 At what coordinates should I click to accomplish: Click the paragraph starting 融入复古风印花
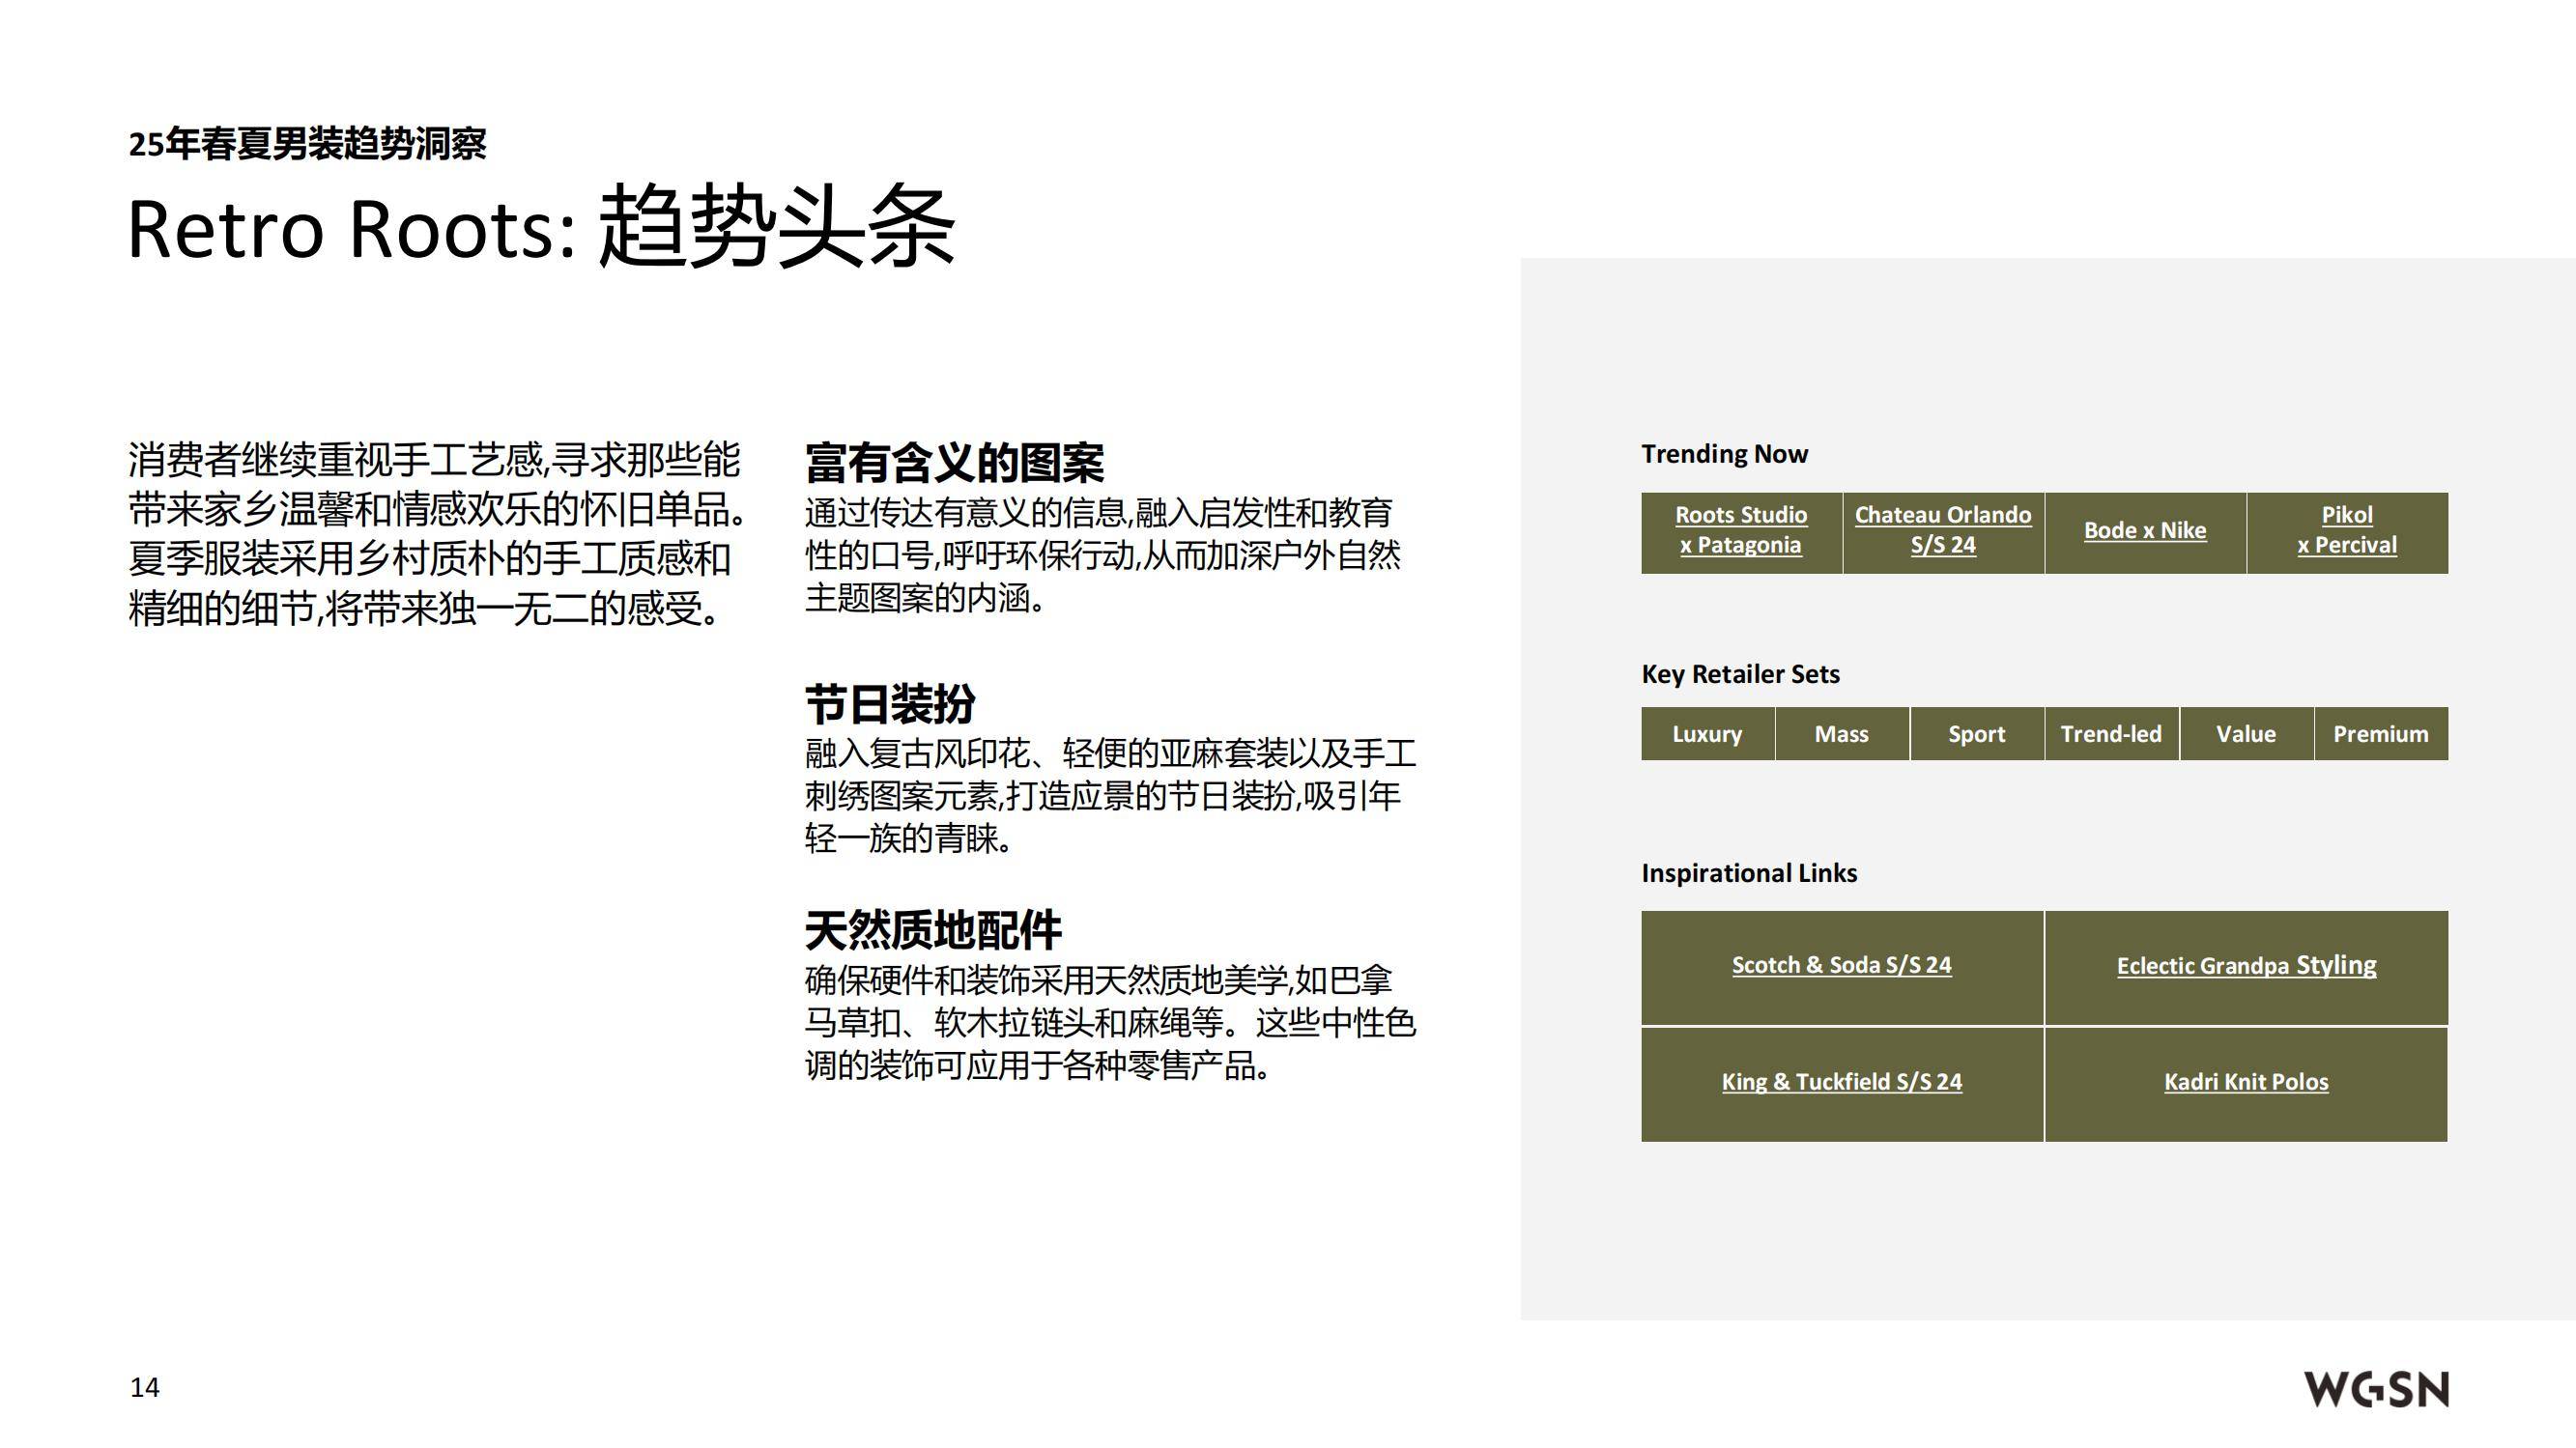tap(1110, 796)
